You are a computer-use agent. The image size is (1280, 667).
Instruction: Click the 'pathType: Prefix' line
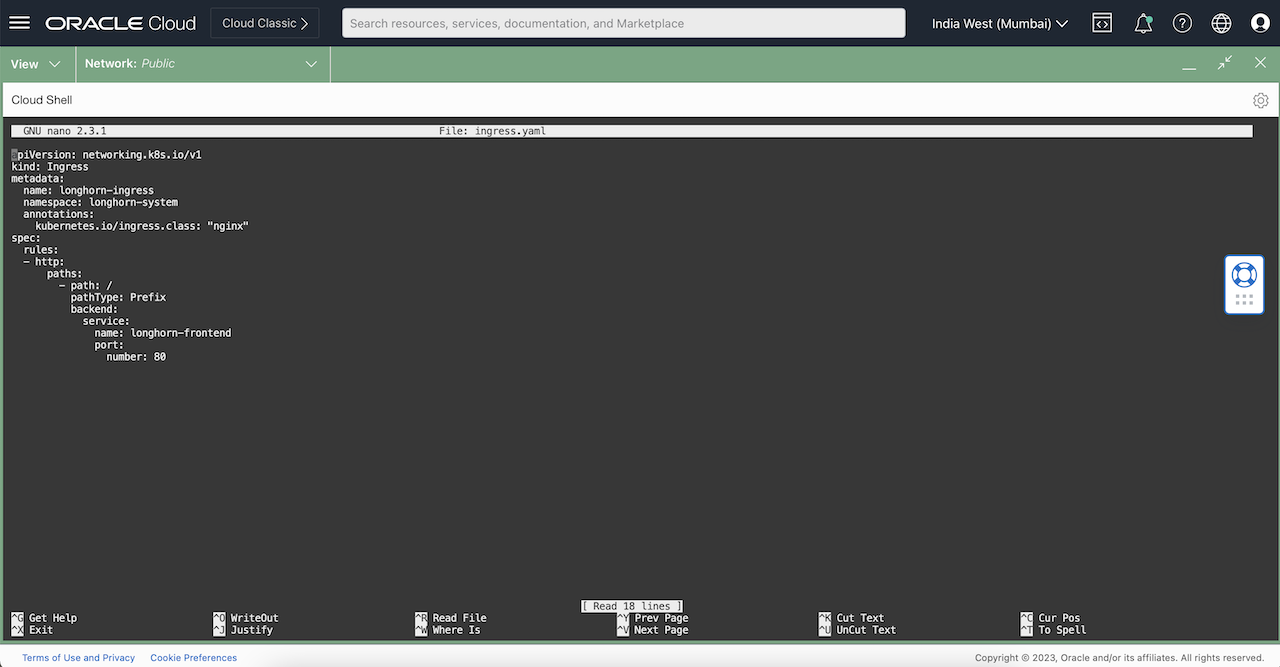[x=118, y=298]
